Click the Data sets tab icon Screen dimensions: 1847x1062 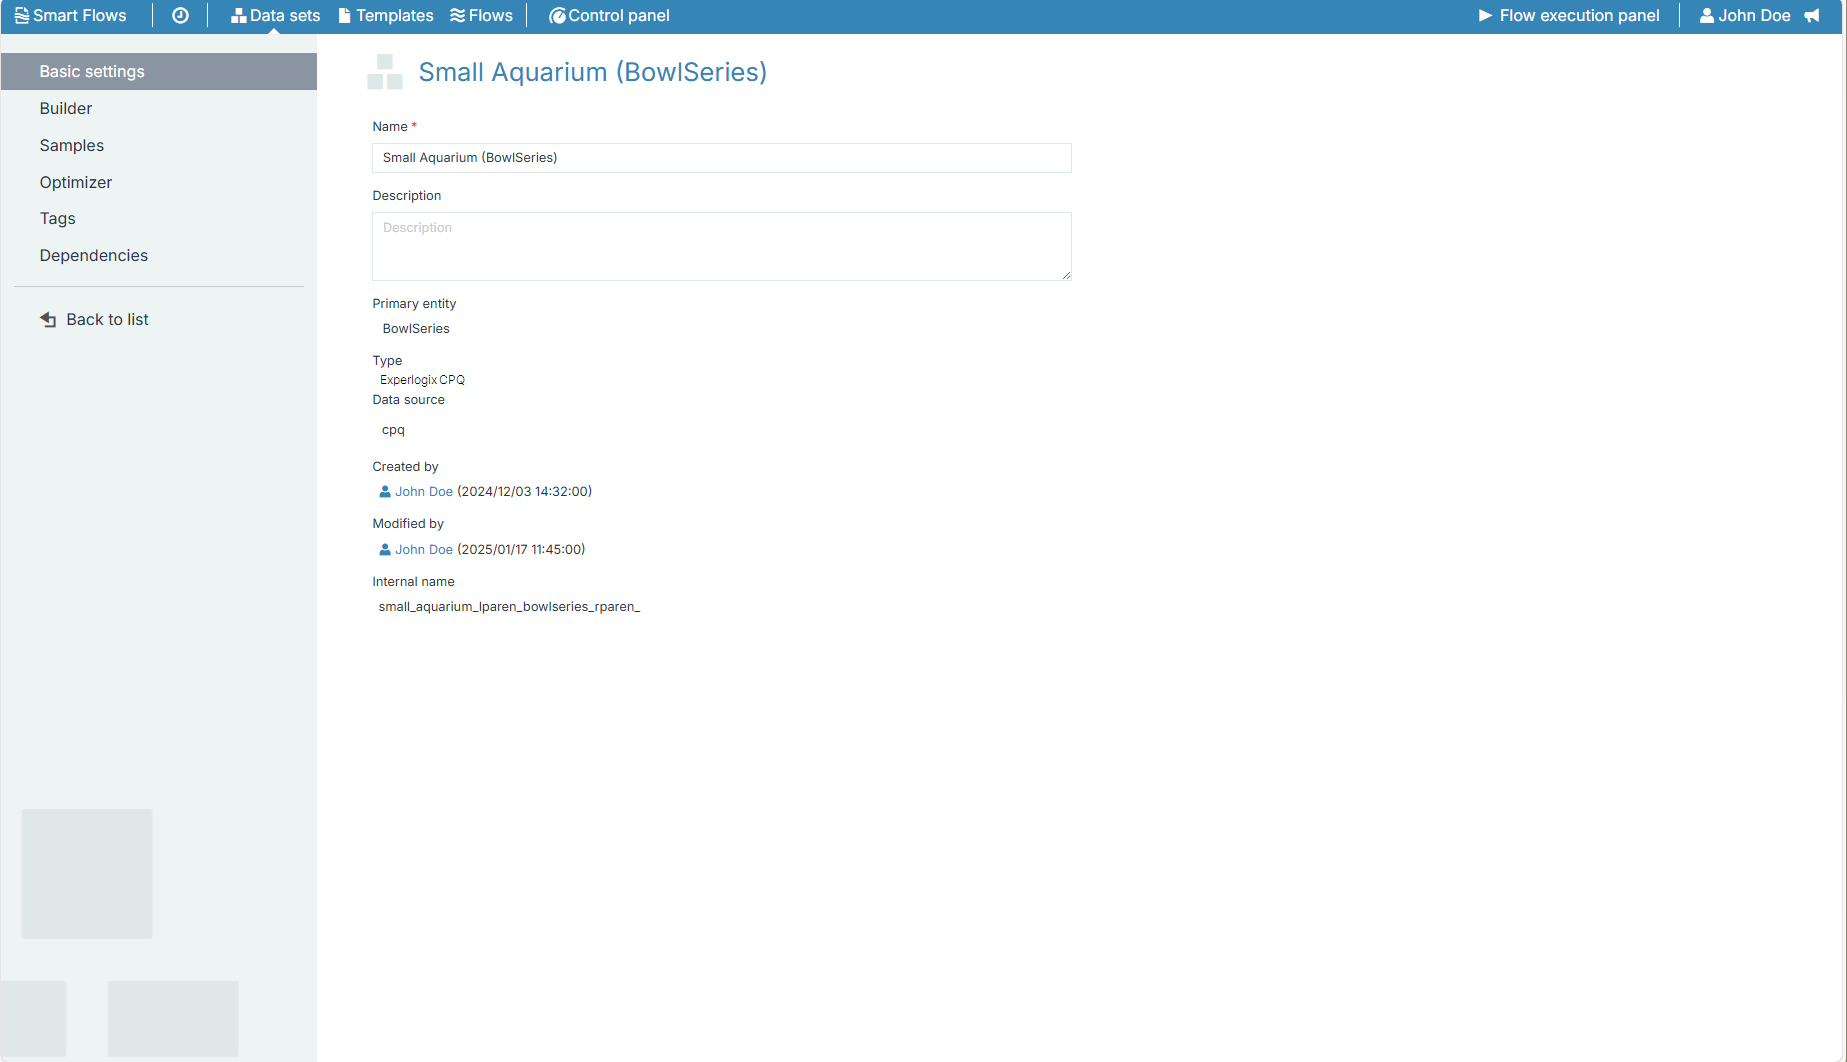click(238, 16)
